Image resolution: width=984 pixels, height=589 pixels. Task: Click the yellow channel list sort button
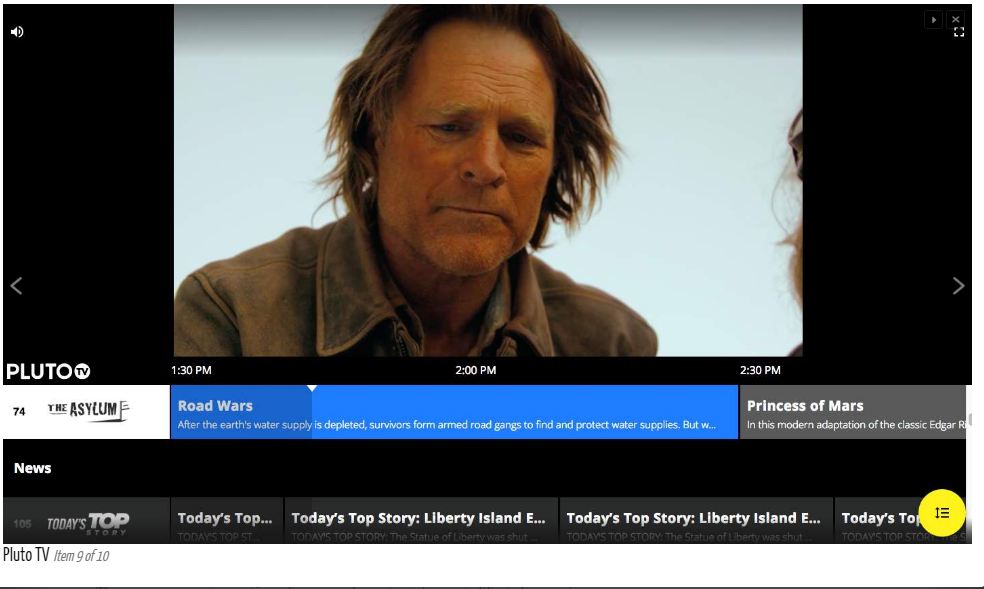(941, 513)
